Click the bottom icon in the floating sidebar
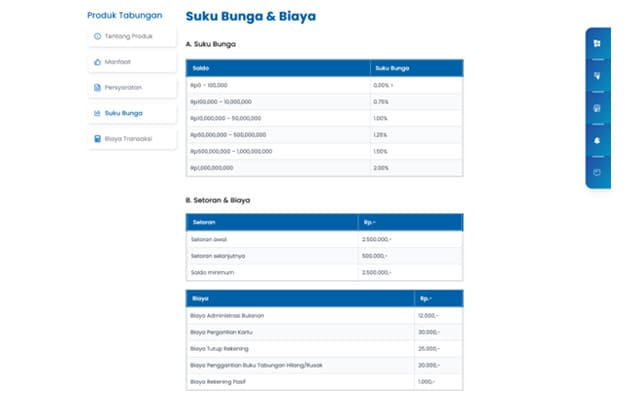This screenshot has height=416, width=624. pos(597,172)
